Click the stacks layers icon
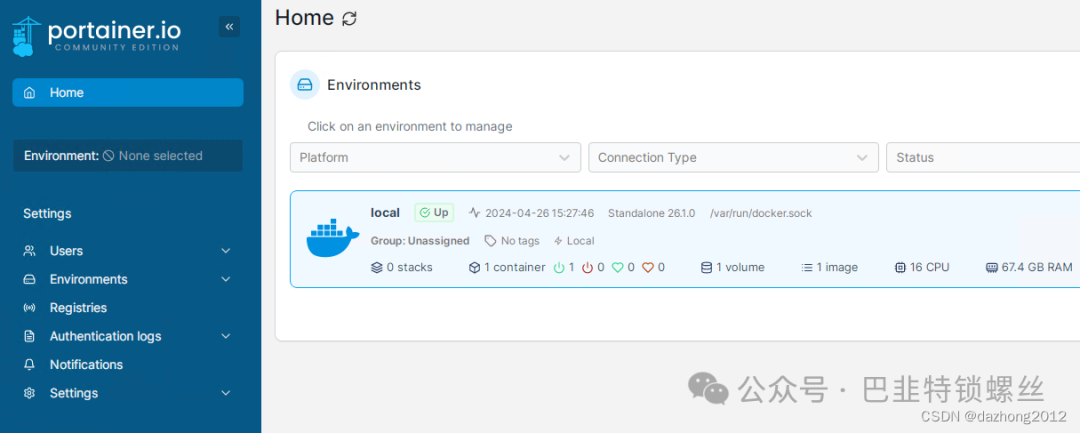Viewport: 1080px width, 433px height. click(x=377, y=268)
